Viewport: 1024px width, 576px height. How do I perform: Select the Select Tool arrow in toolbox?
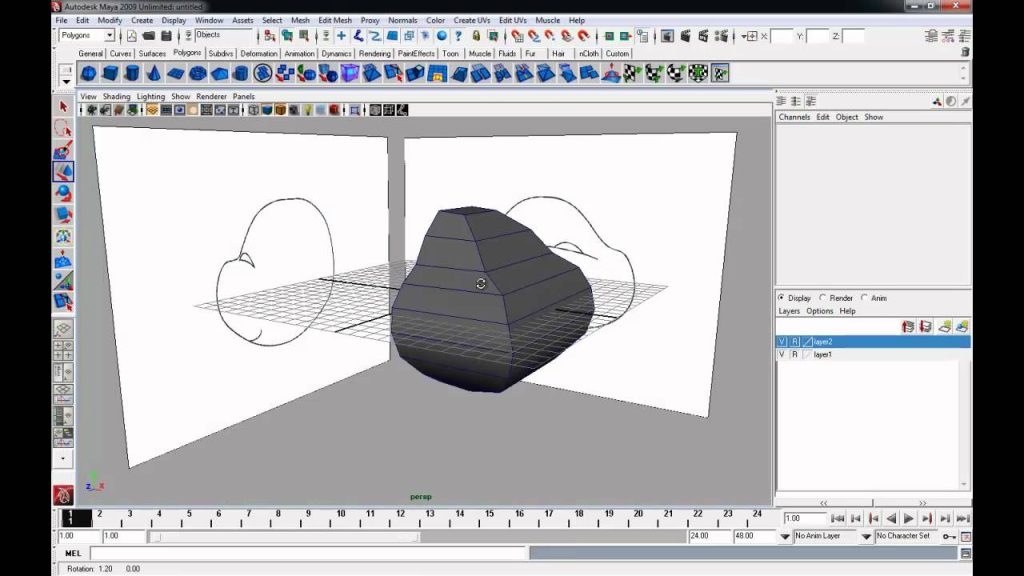pos(63,106)
